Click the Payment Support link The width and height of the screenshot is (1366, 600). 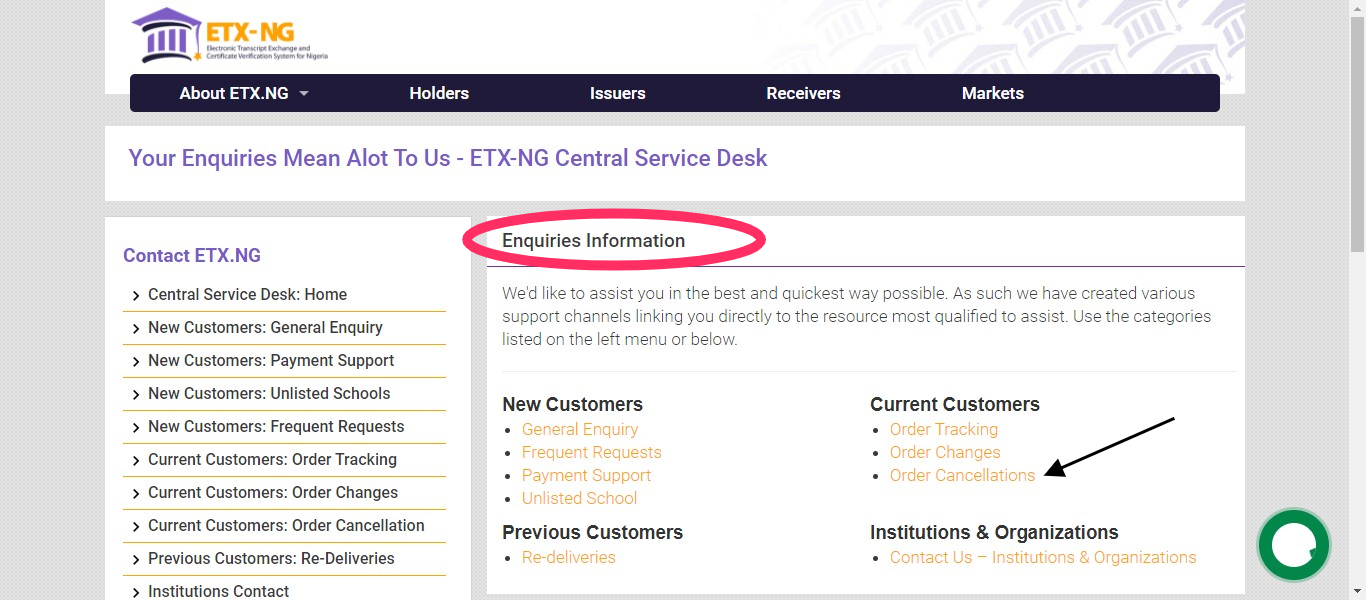click(x=586, y=475)
